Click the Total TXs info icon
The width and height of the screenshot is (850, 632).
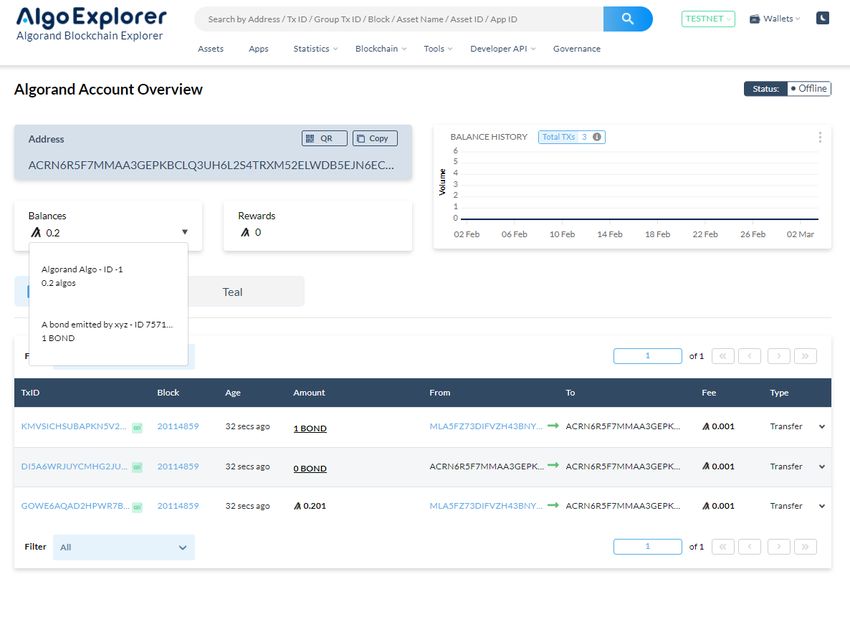click(x=598, y=137)
